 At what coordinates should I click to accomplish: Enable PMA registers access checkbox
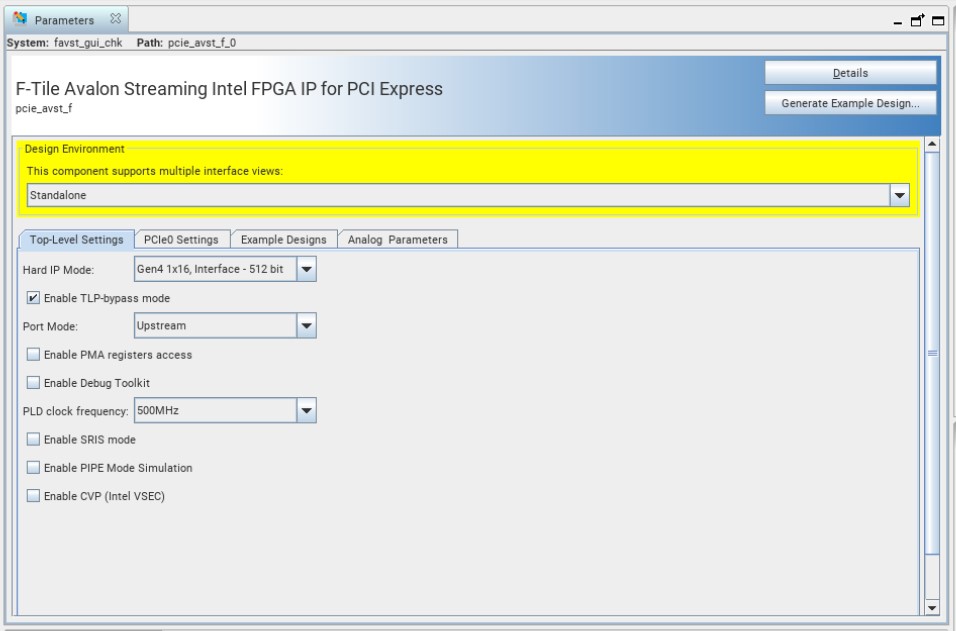coord(34,354)
